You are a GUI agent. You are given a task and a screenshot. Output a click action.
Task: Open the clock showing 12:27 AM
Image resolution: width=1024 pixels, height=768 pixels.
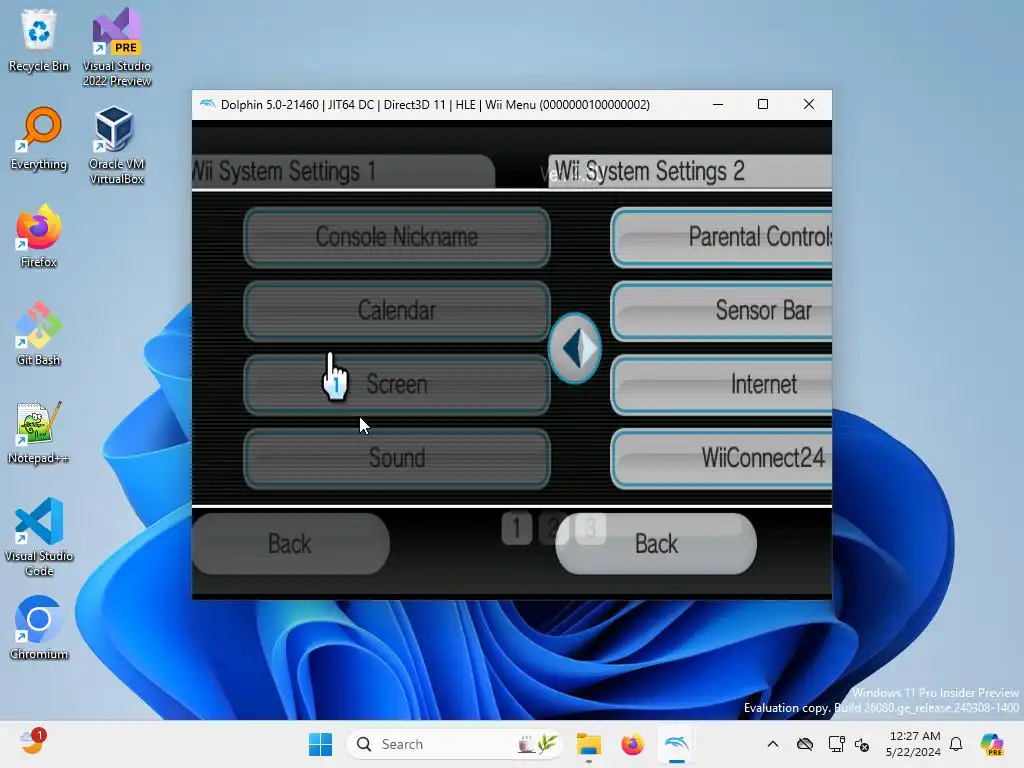(914, 744)
